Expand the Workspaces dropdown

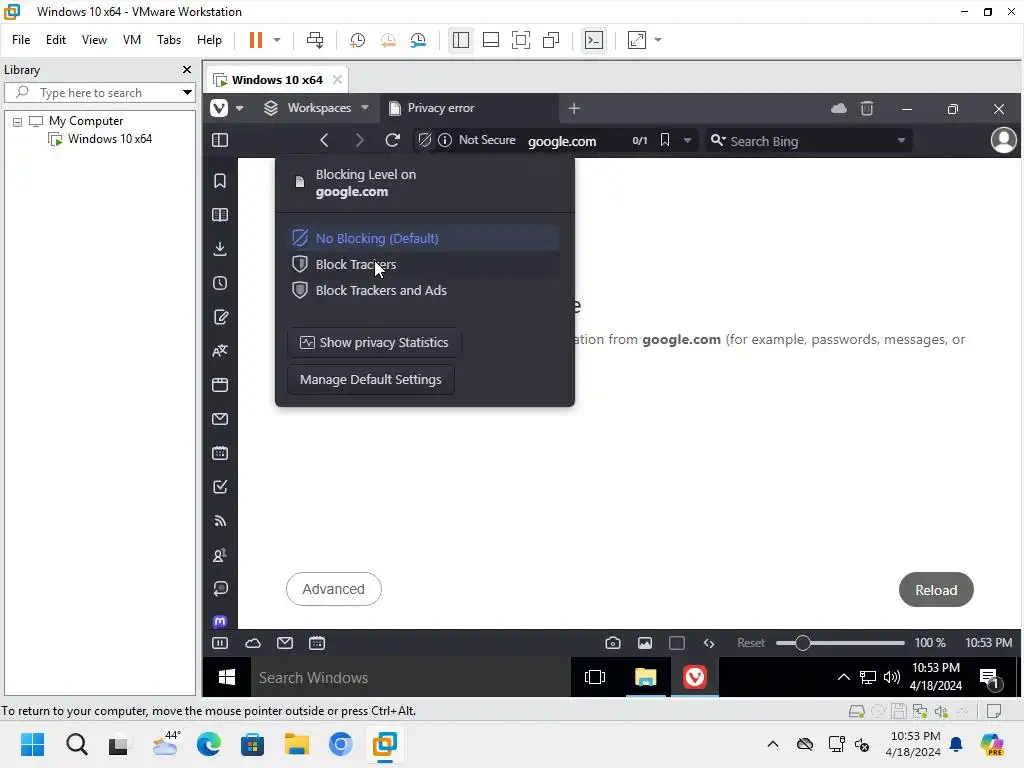(x=365, y=108)
